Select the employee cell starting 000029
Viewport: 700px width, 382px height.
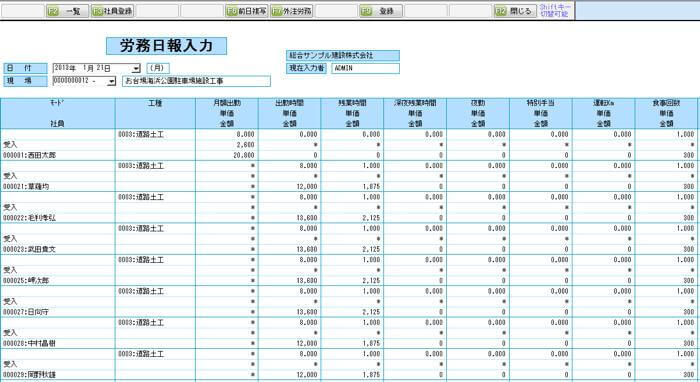58,375
